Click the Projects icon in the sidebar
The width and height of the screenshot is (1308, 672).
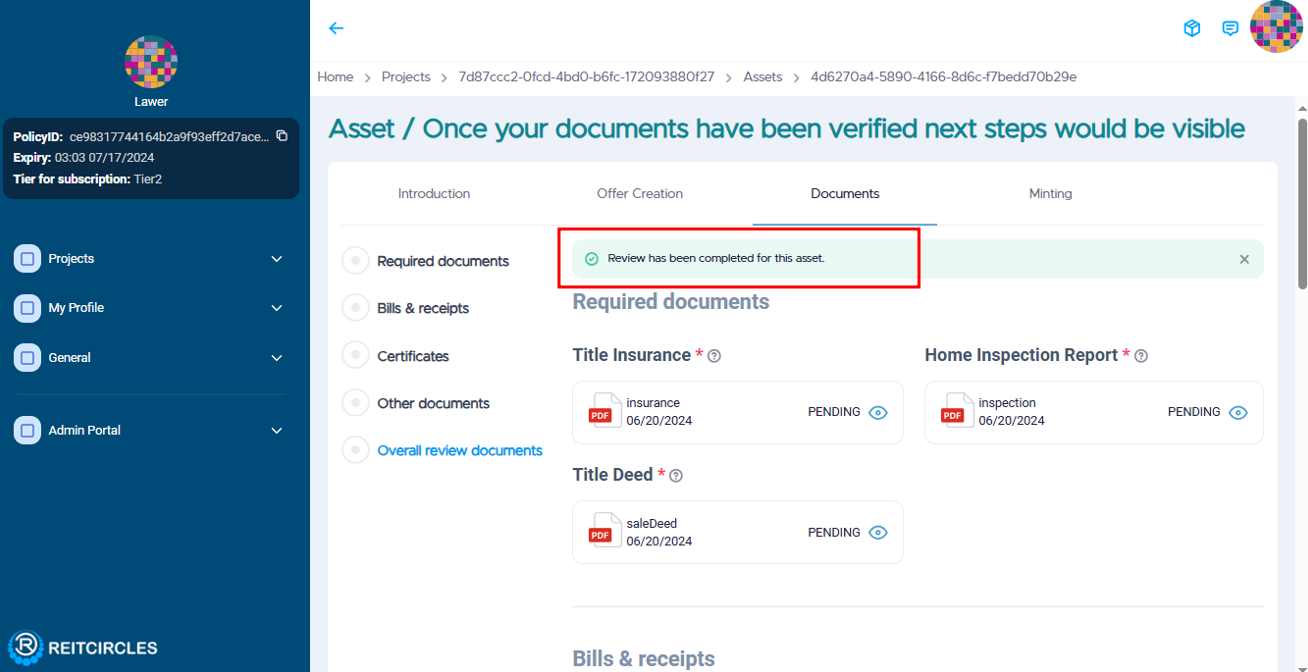[27, 258]
